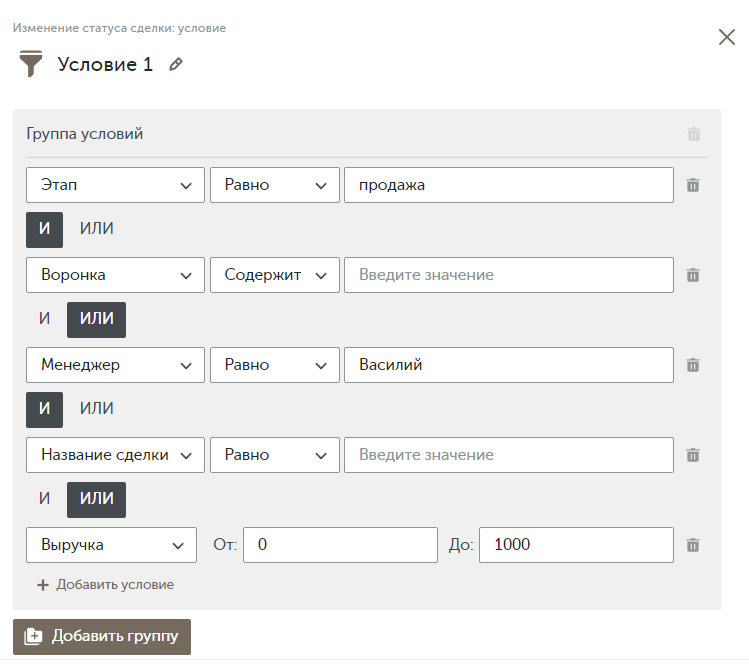Select И above the Выручка row

click(x=44, y=499)
